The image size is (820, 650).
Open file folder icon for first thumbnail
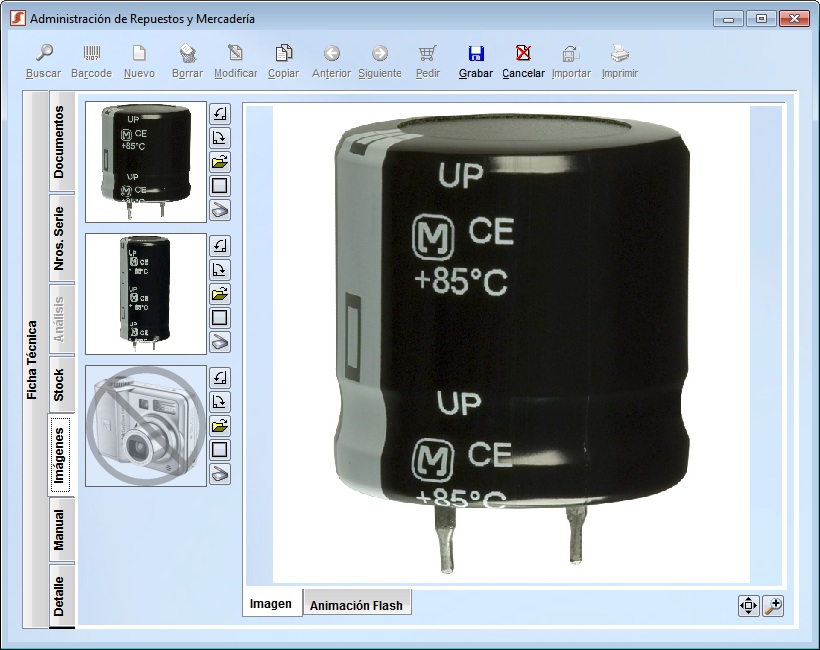(220, 161)
